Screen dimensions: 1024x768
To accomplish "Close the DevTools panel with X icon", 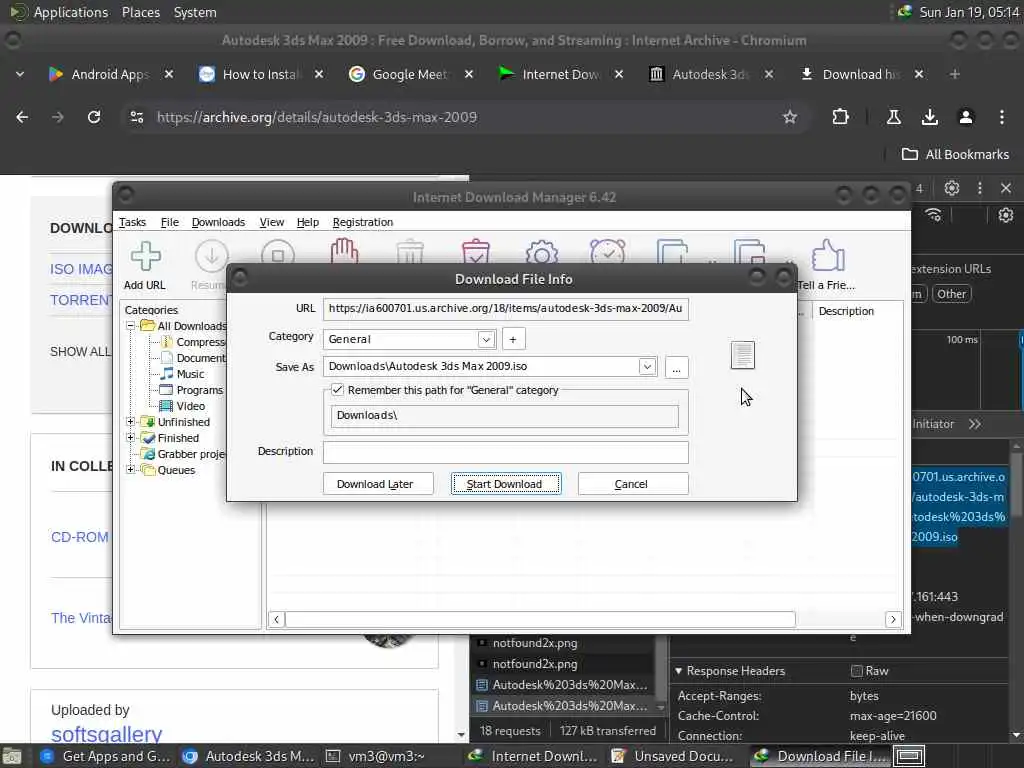I will (x=1006, y=188).
